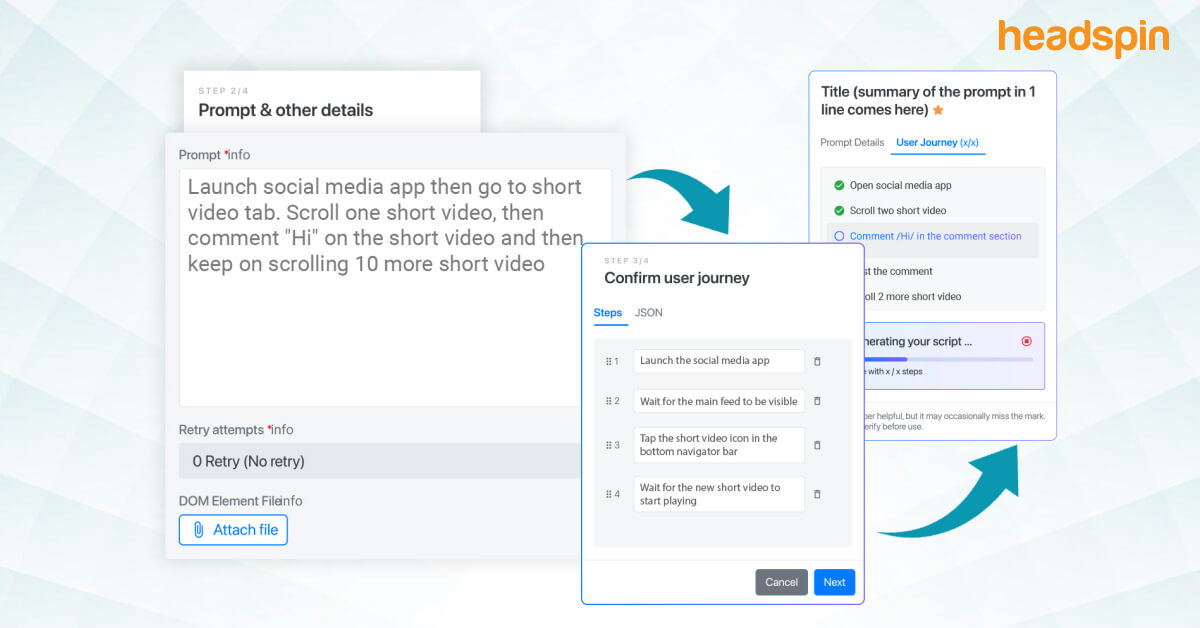Switch to the JSON tab
Image resolution: width=1200 pixels, height=628 pixels.
click(649, 313)
